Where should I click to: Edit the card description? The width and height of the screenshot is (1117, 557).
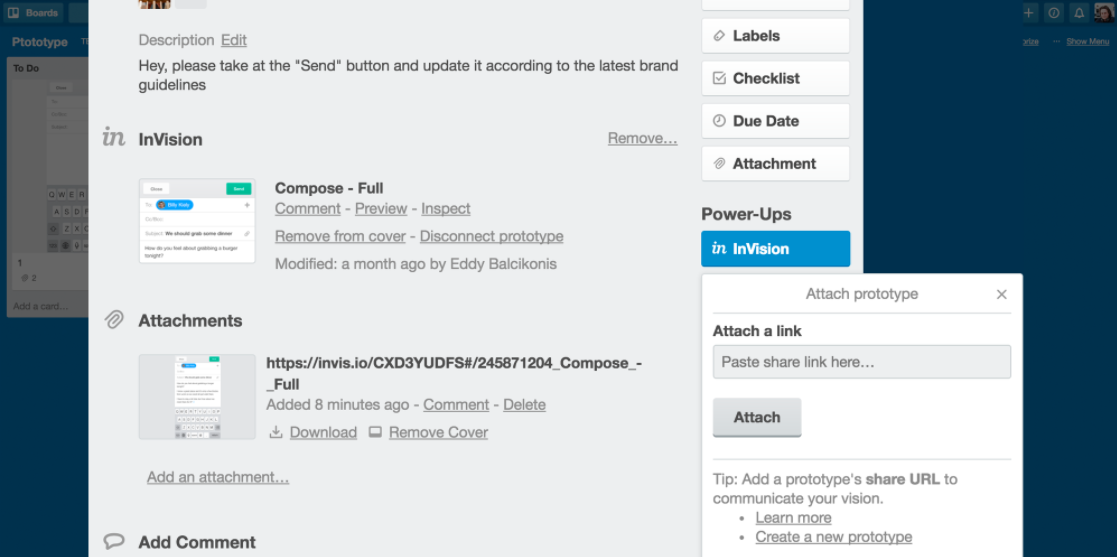click(234, 40)
